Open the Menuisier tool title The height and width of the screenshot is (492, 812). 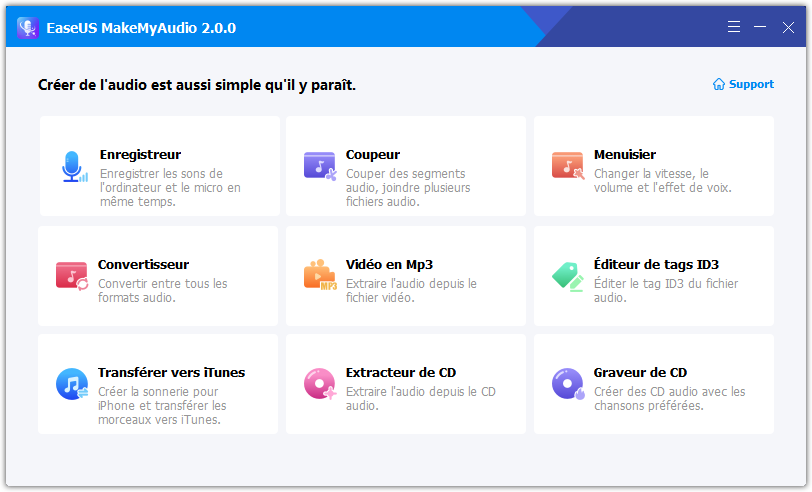pyautogui.click(x=625, y=154)
